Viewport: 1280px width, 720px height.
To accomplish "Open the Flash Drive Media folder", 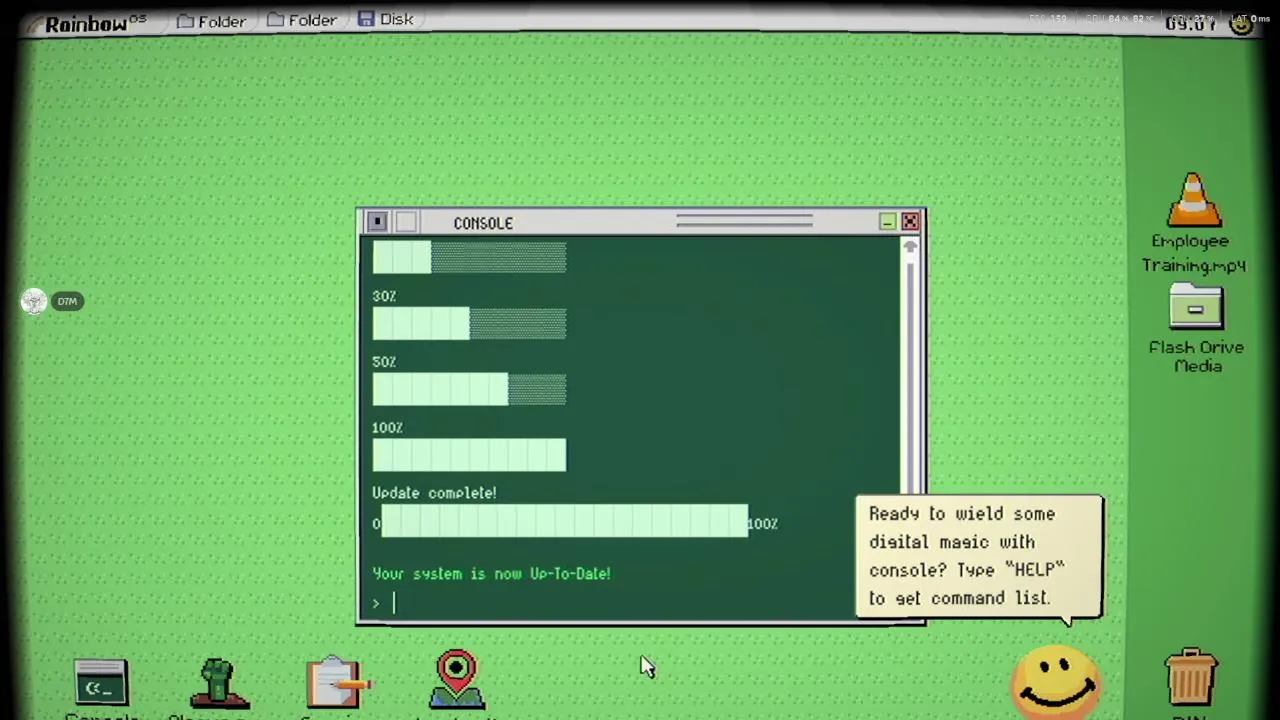I will point(1196,330).
